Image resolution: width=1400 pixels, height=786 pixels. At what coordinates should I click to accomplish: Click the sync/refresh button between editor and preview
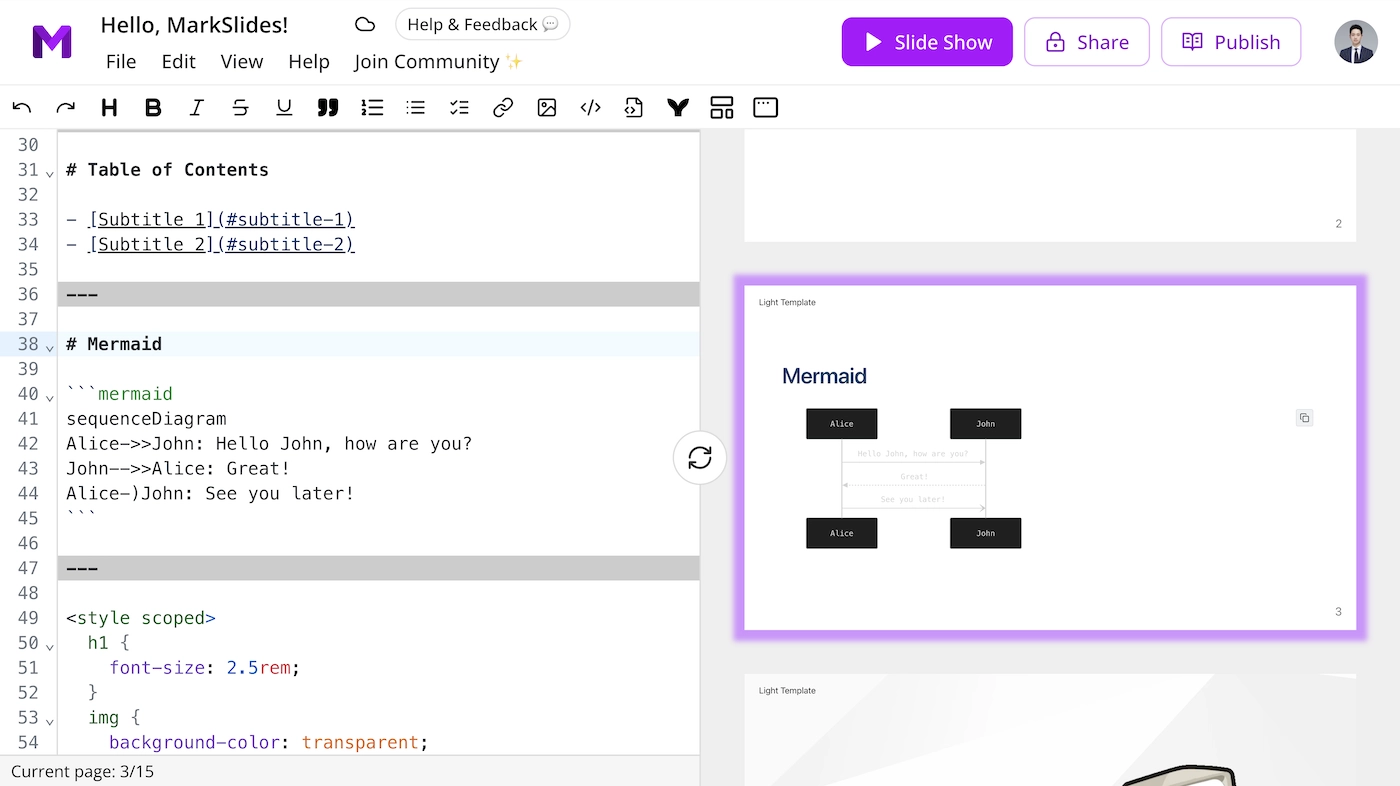click(x=699, y=457)
